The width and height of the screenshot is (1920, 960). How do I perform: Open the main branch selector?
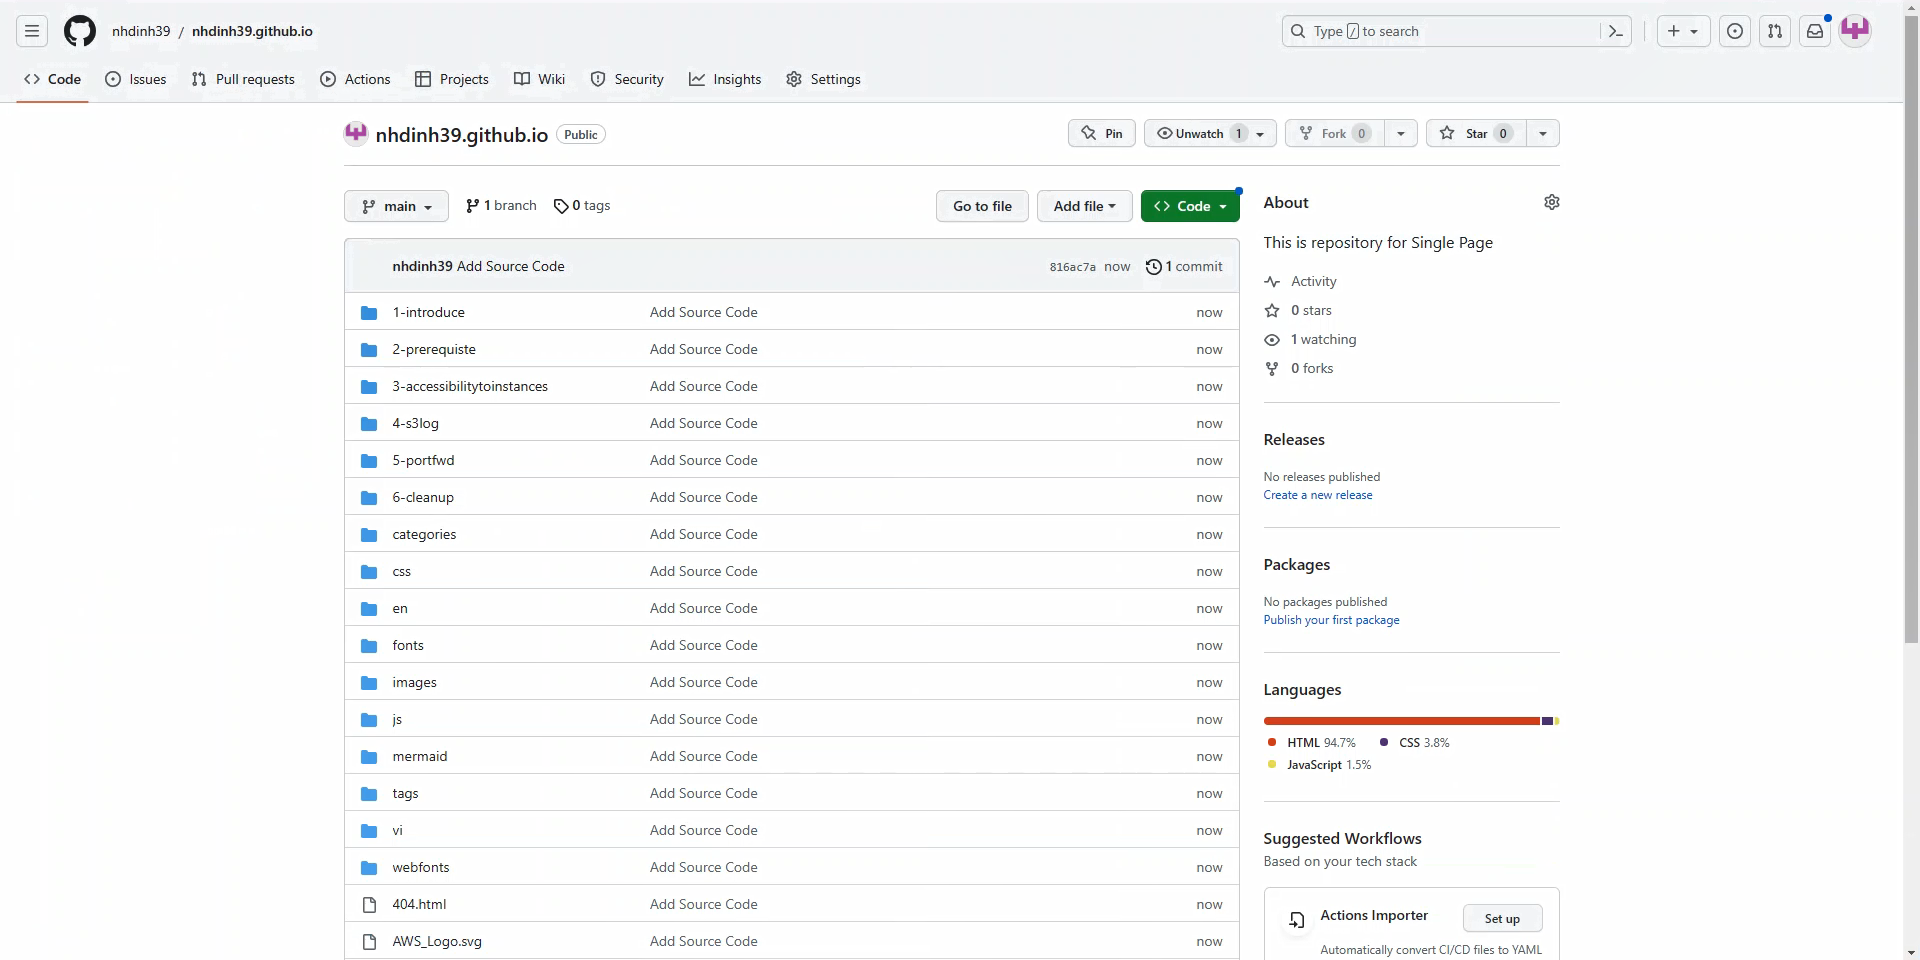(396, 206)
